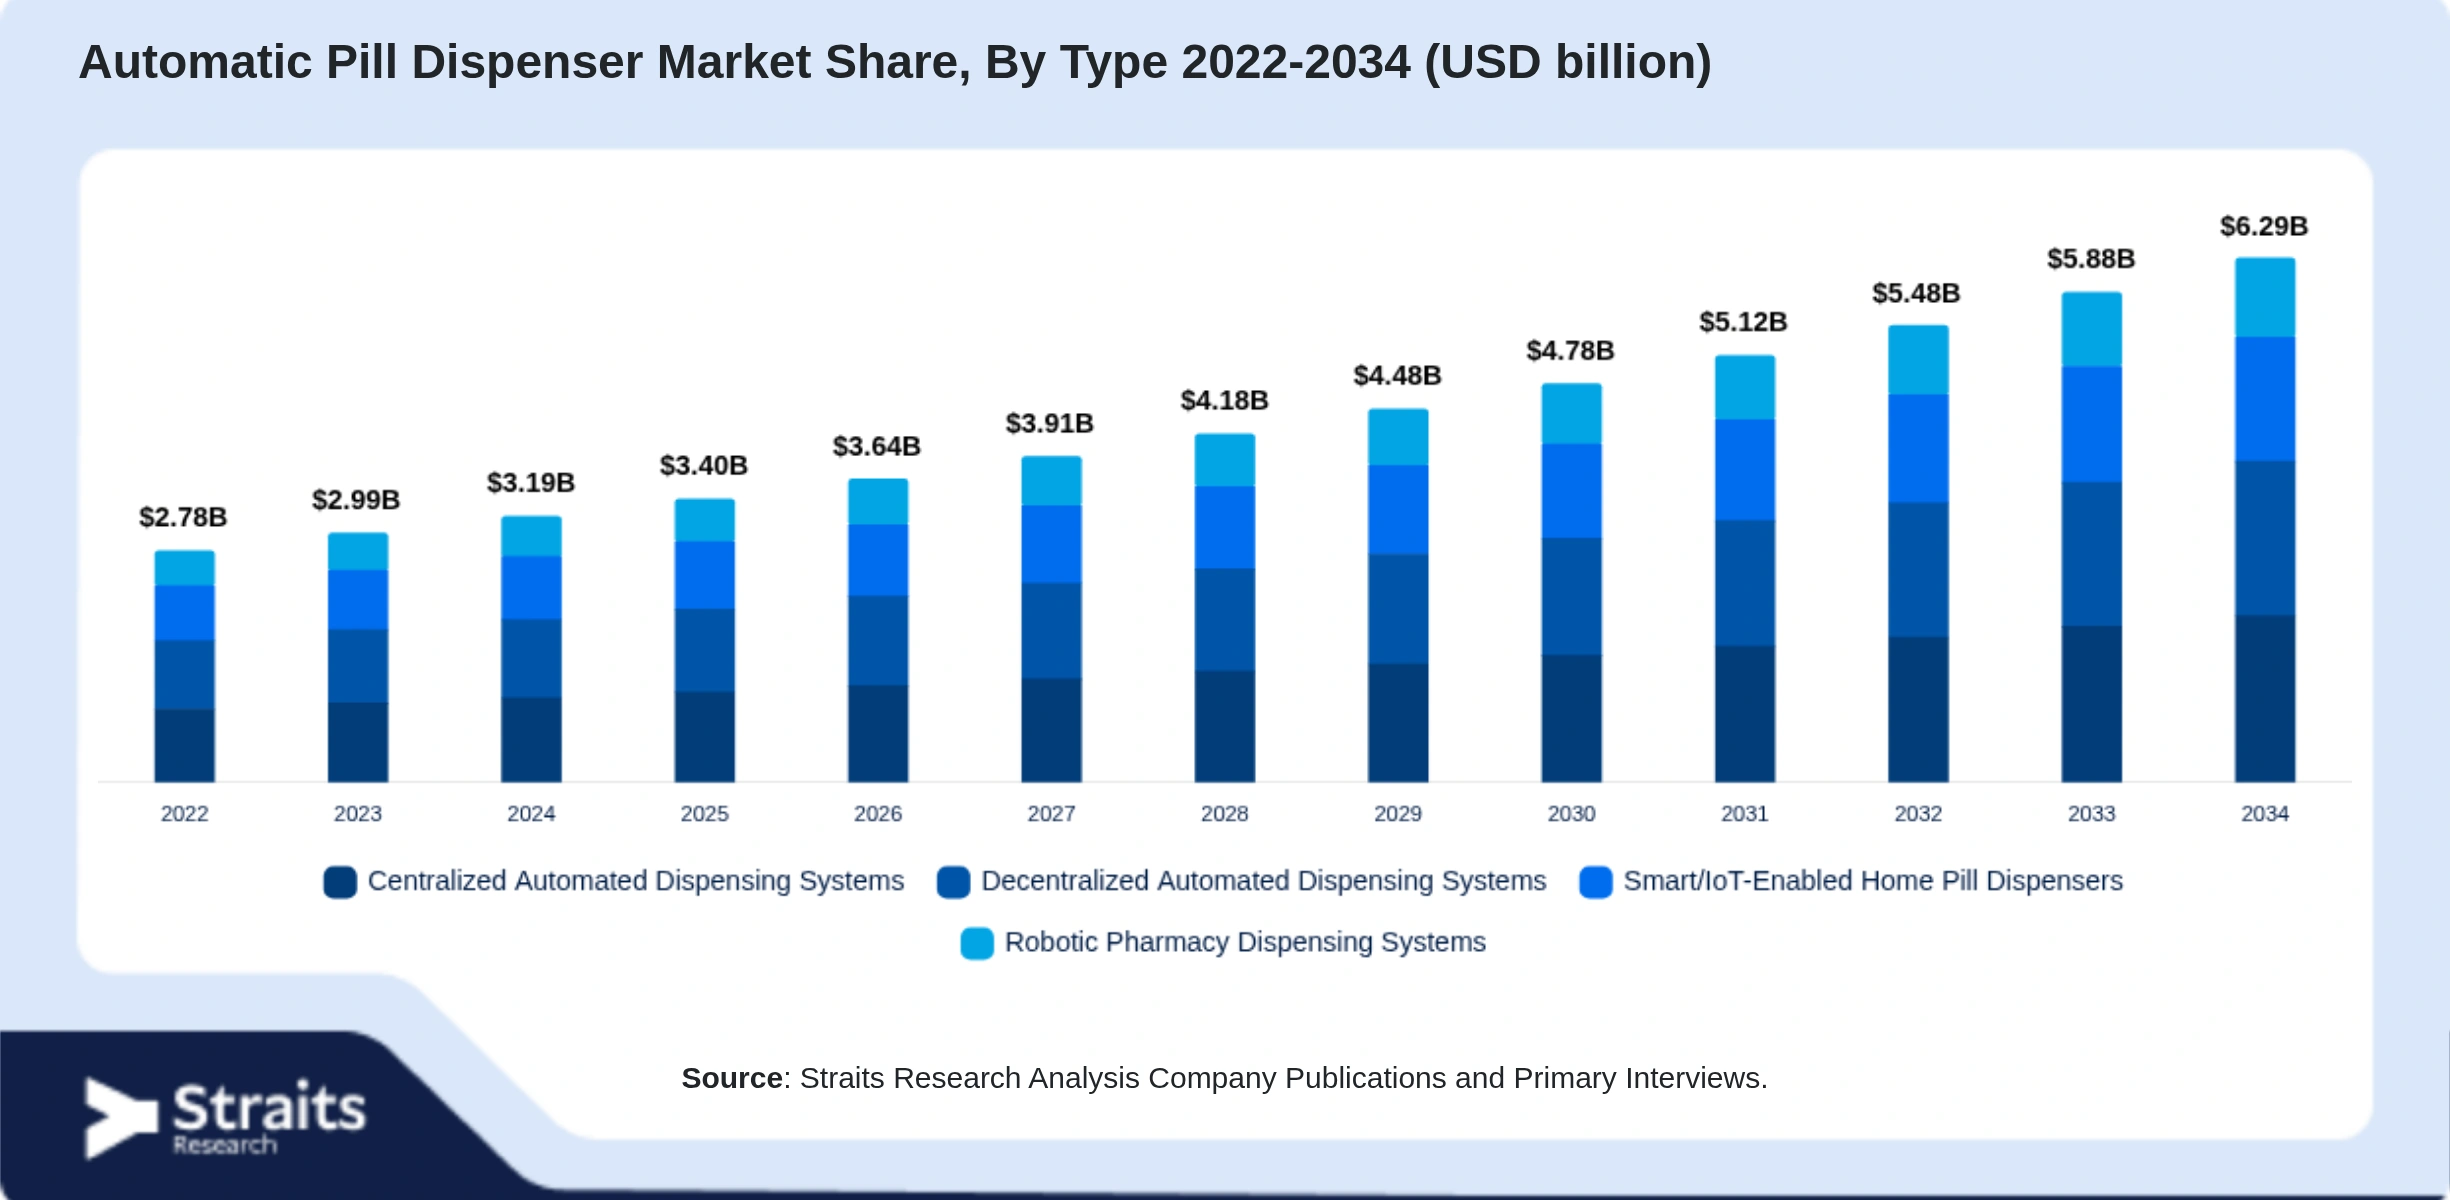Click the Source attribution text
Image resolution: width=2450 pixels, height=1200 pixels.
pyautogui.click(x=1225, y=1078)
